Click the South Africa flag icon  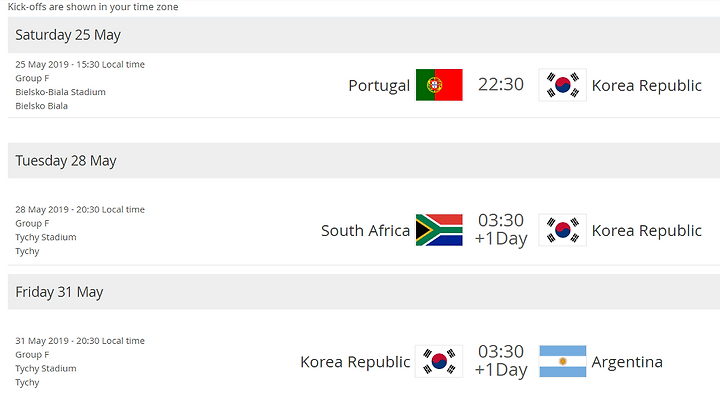[x=439, y=230]
